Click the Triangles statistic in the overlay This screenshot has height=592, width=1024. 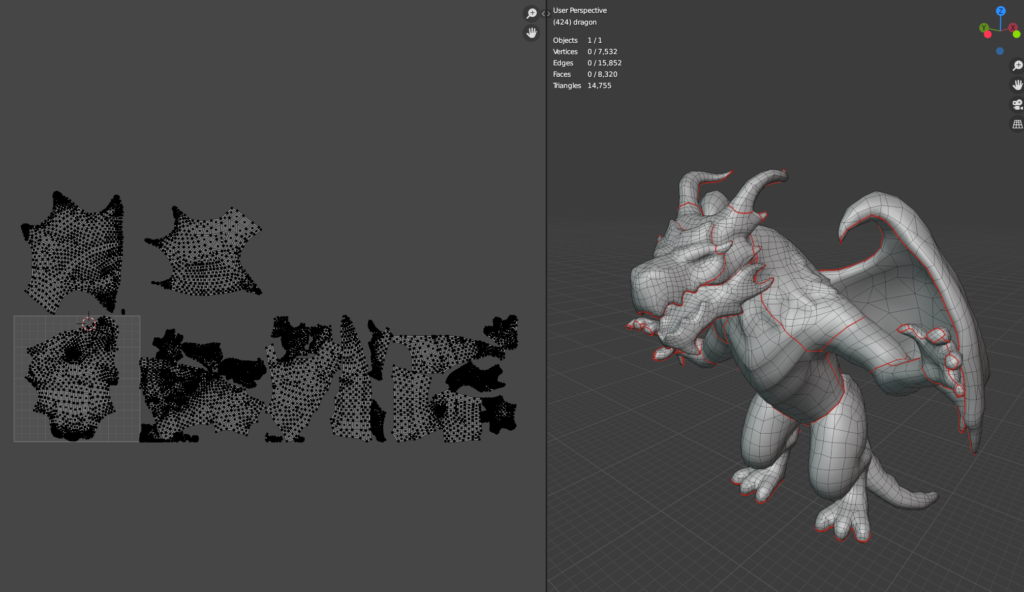582,86
